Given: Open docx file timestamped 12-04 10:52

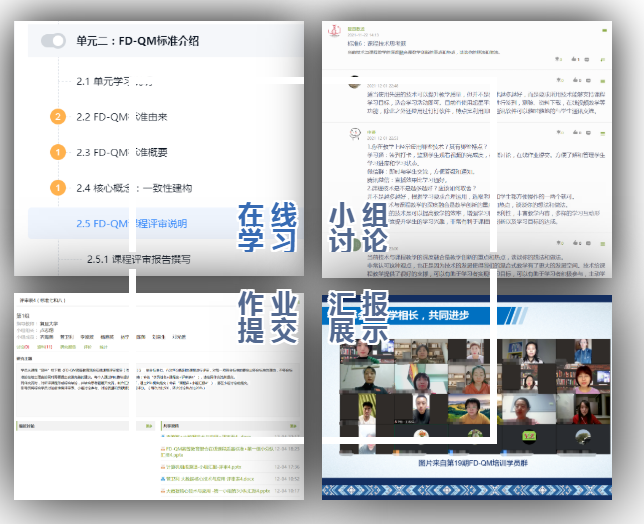Looking at the screenshot, I should [210, 479].
